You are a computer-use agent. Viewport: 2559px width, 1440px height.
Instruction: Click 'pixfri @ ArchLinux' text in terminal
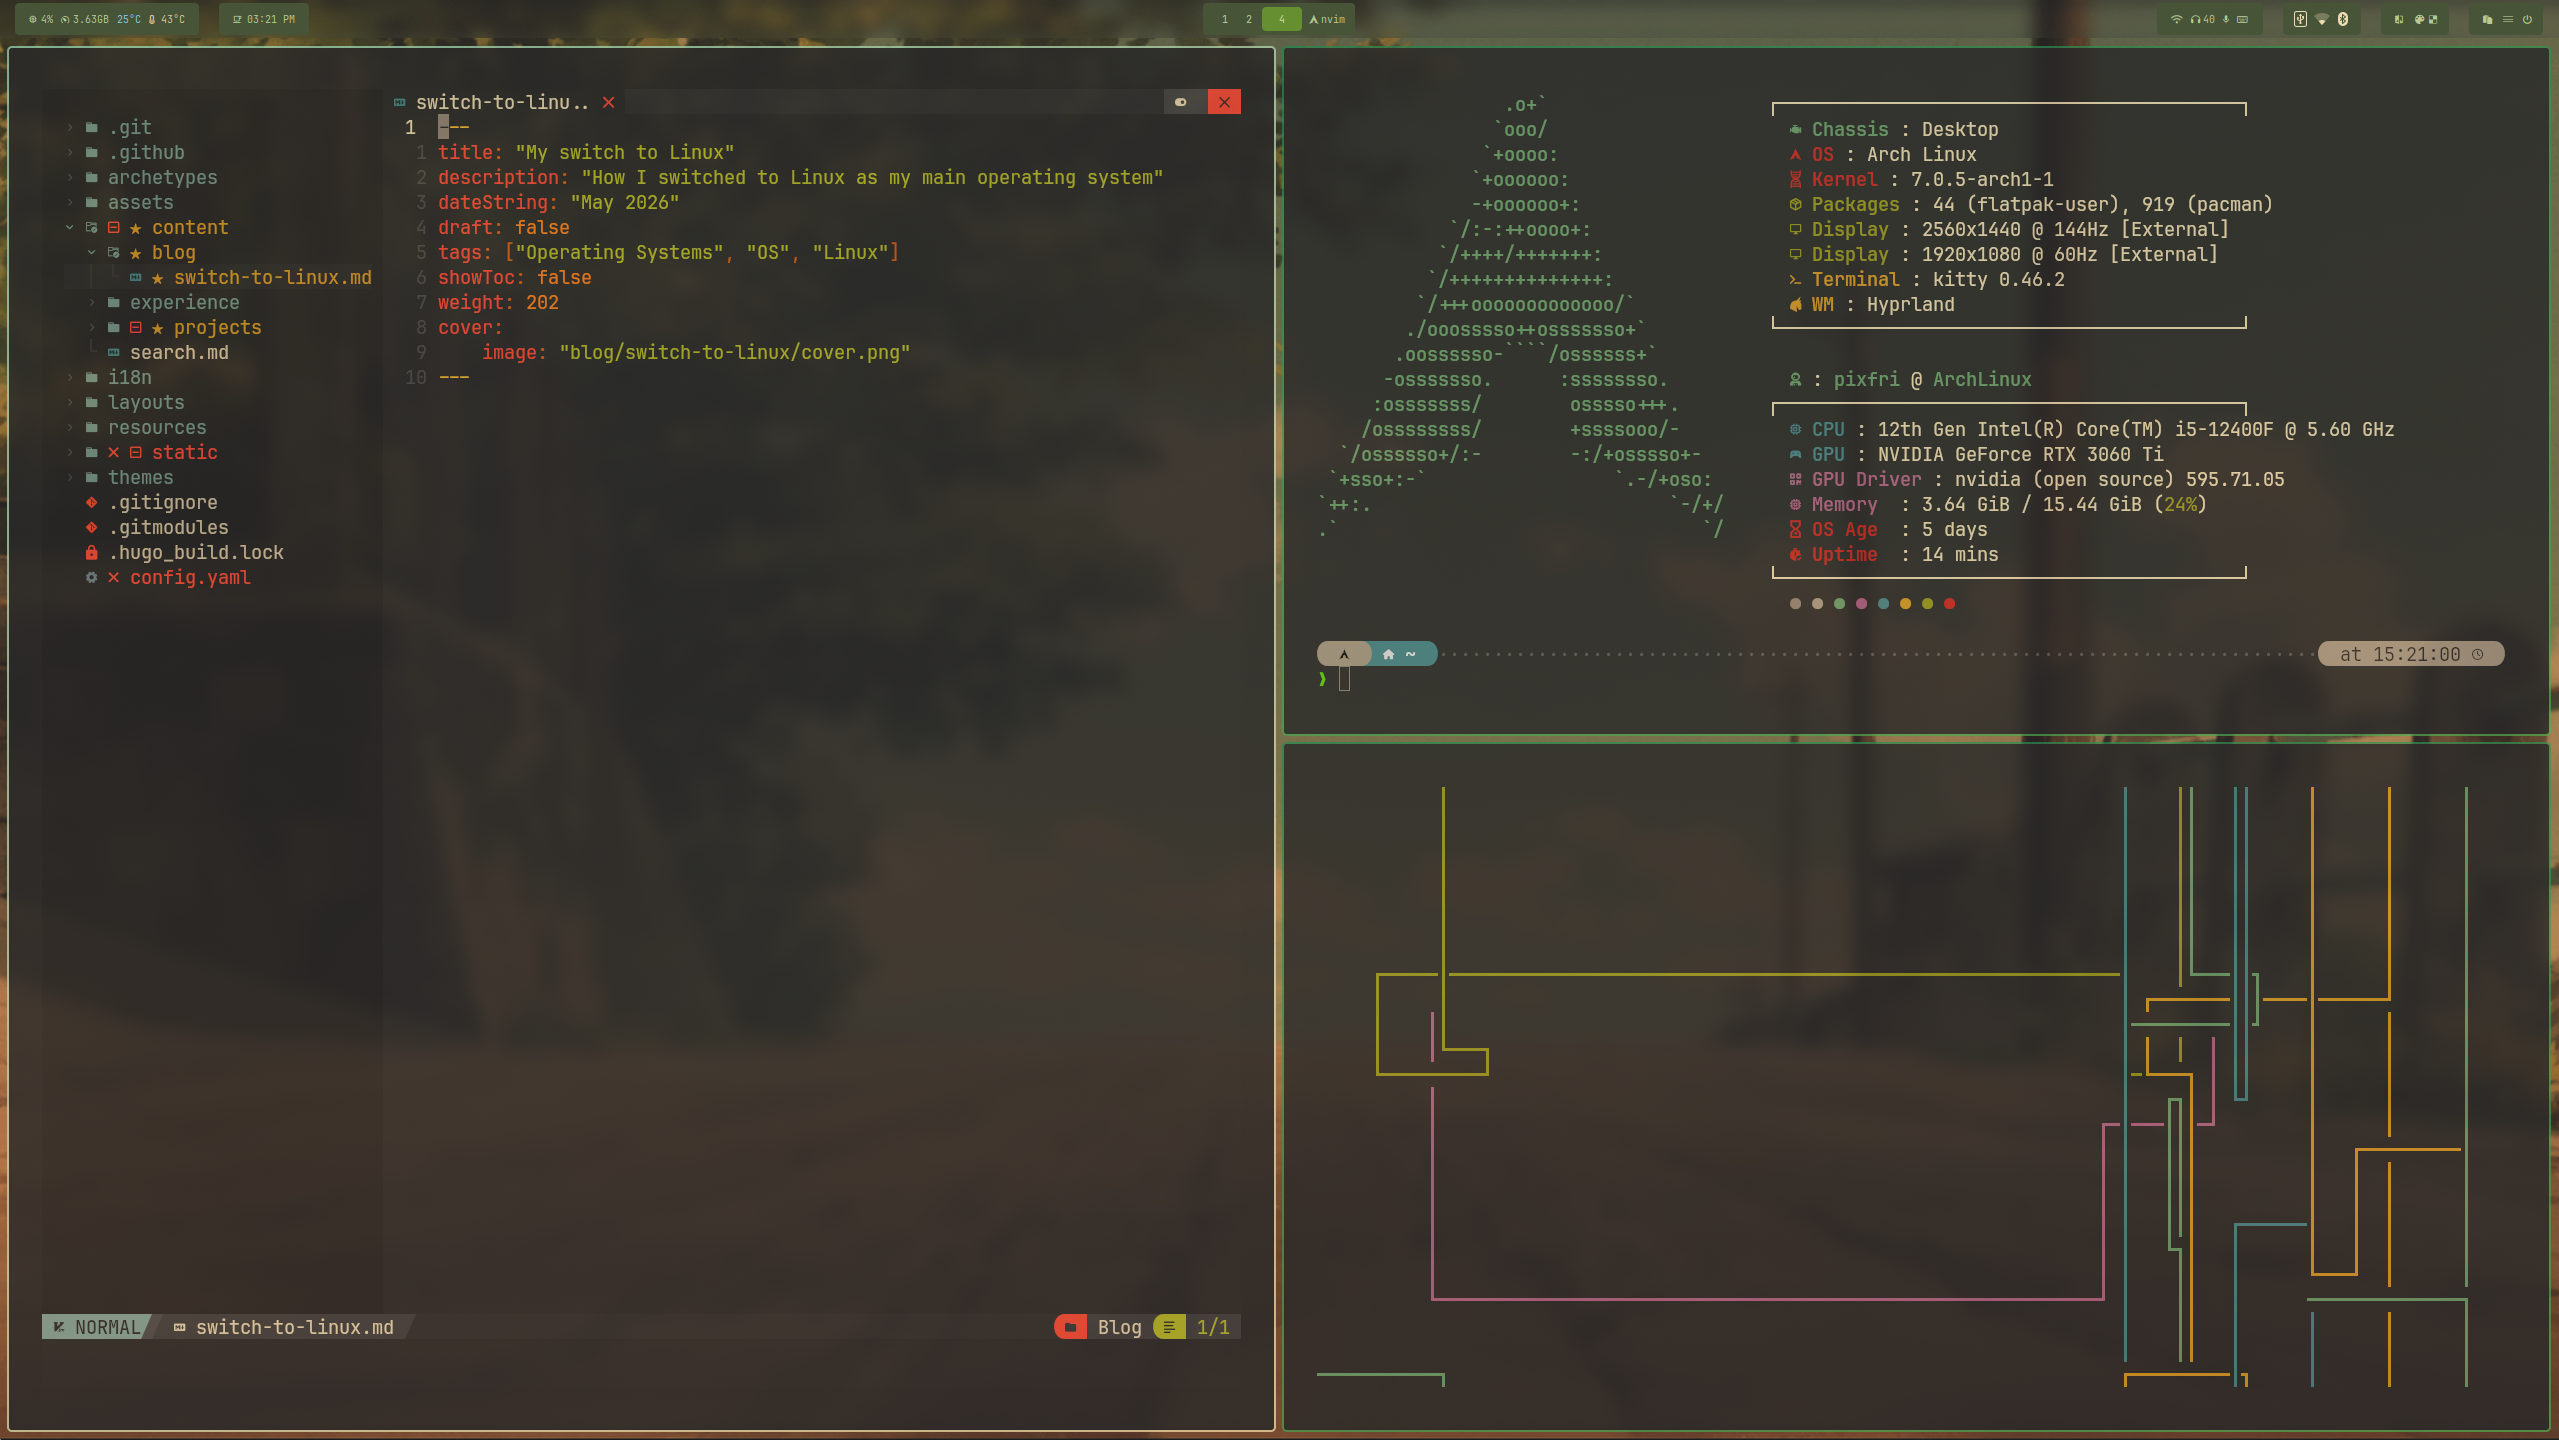[1932, 379]
